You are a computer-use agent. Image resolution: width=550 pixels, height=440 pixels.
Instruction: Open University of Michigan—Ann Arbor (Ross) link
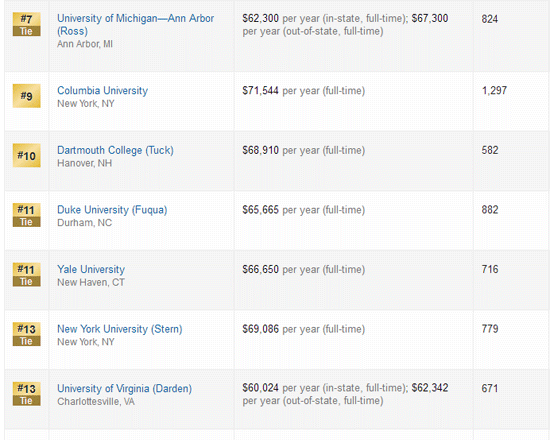135,25
